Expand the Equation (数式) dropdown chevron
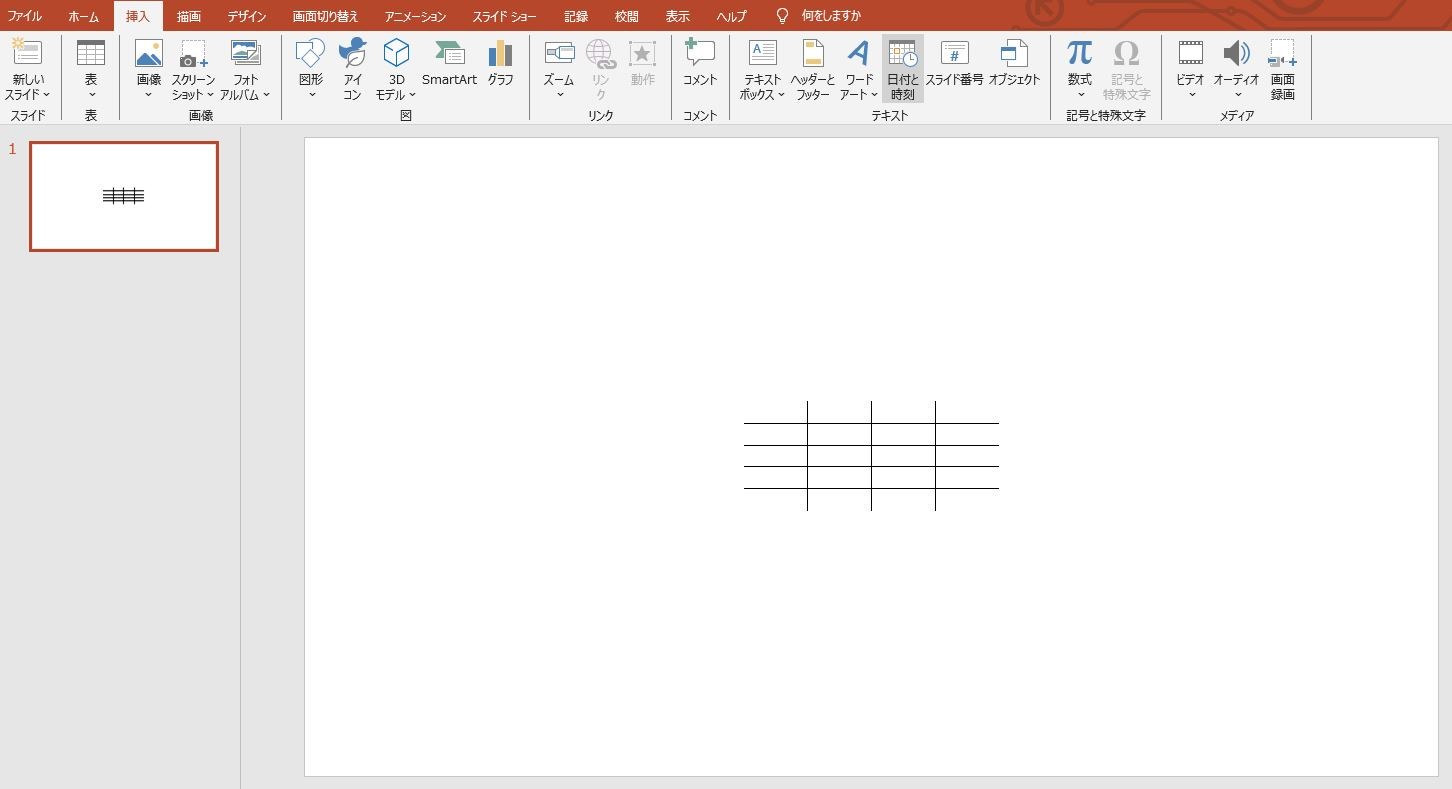The width and height of the screenshot is (1452, 789). pos(1080,95)
